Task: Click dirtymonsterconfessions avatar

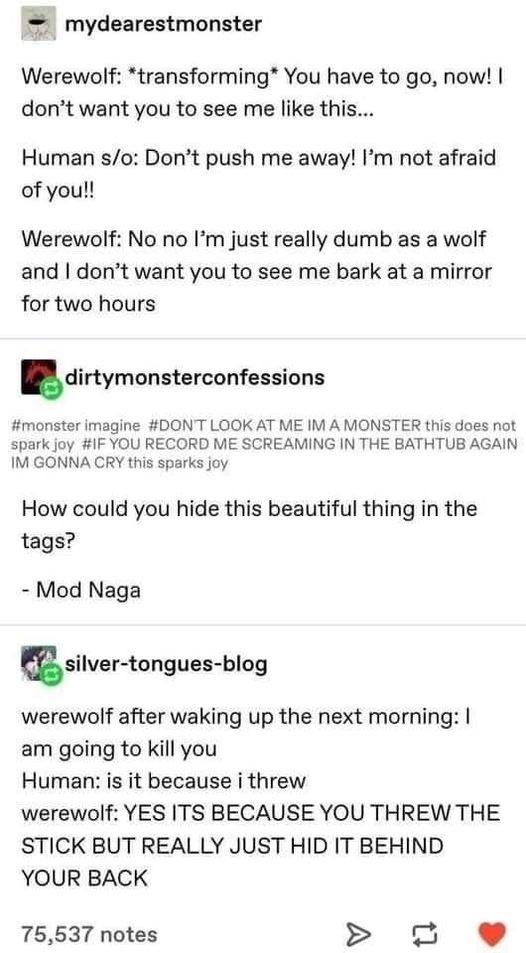Action: click(x=36, y=377)
